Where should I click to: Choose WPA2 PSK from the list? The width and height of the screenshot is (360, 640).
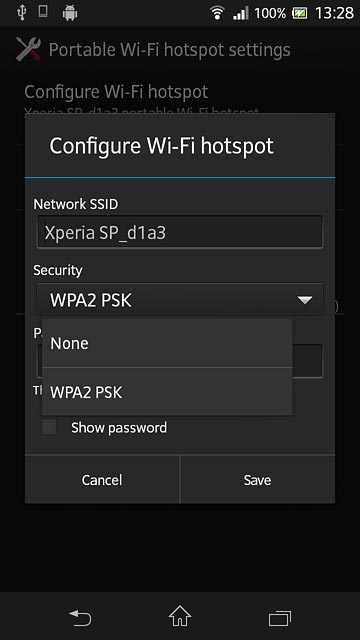[x=167, y=392]
